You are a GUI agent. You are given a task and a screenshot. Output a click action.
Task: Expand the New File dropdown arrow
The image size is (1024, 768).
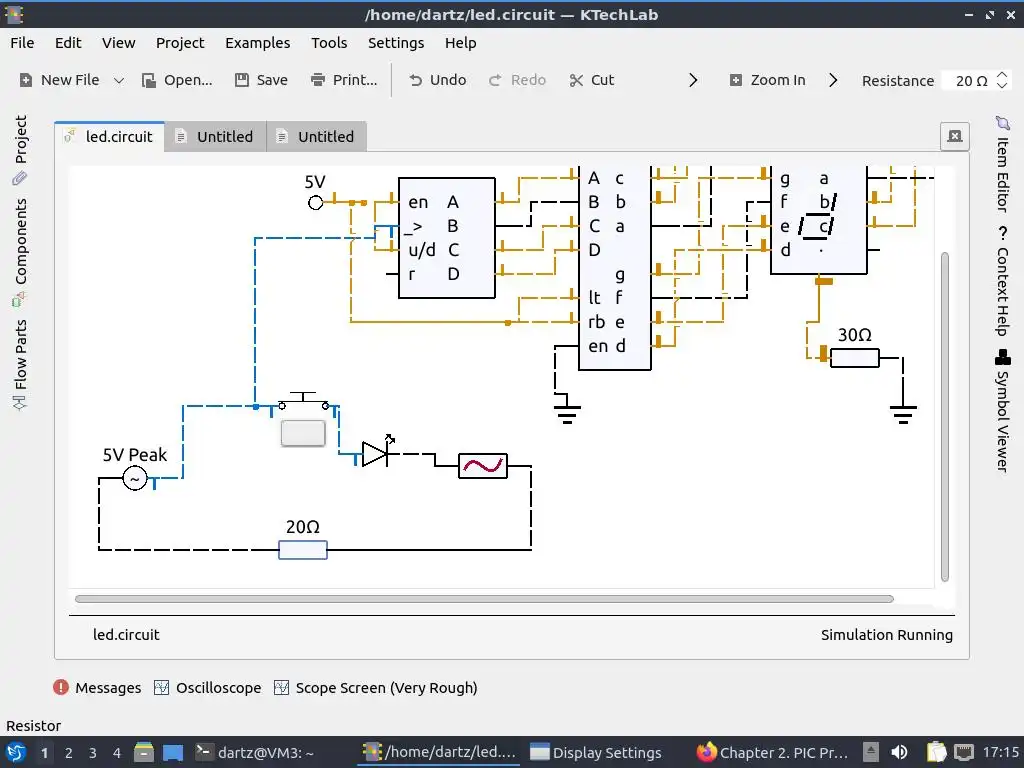119,80
